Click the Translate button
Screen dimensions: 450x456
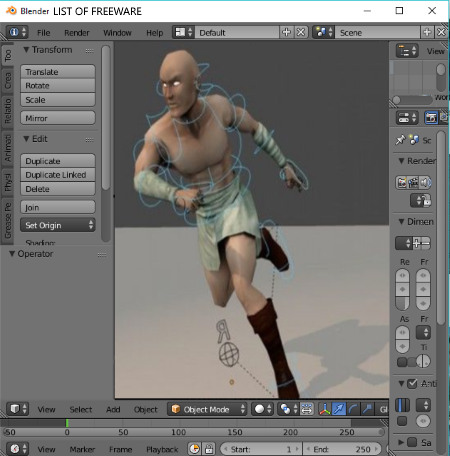click(x=58, y=72)
